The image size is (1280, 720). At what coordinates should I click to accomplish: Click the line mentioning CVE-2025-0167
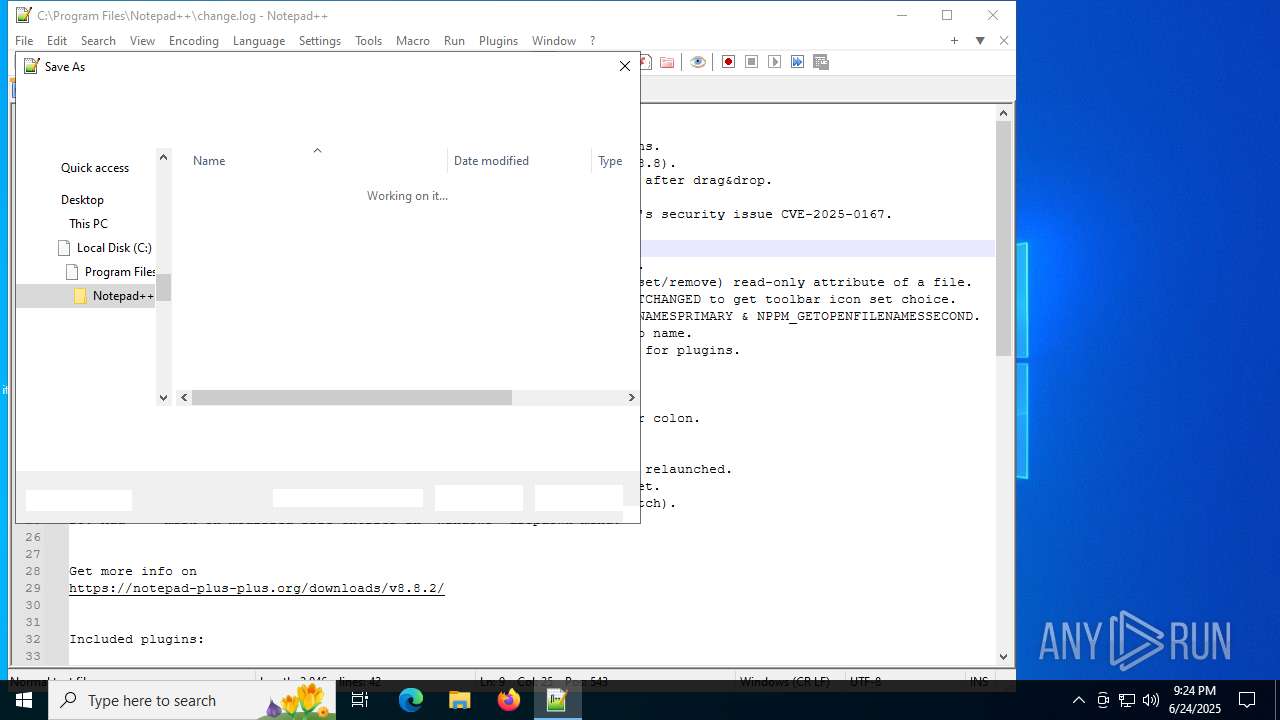[x=767, y=214]
